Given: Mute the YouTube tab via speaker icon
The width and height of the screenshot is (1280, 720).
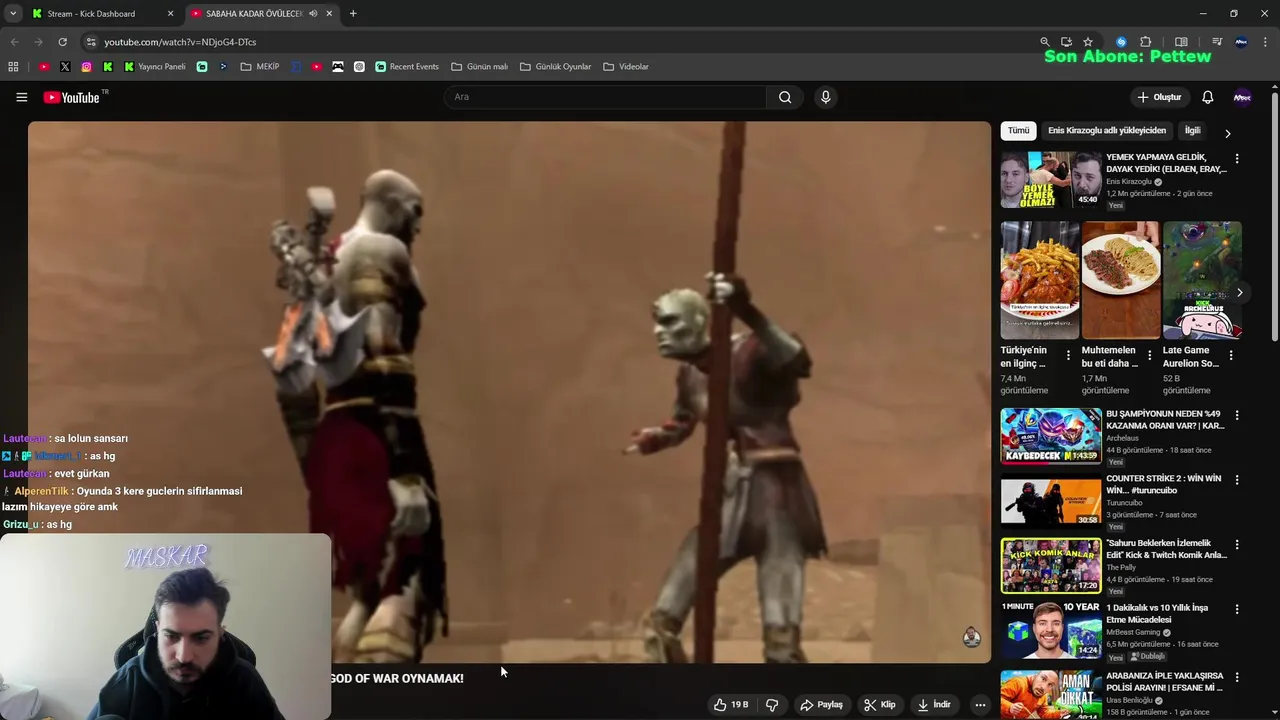Looking at the screenshot, I should tap(313, 14).
